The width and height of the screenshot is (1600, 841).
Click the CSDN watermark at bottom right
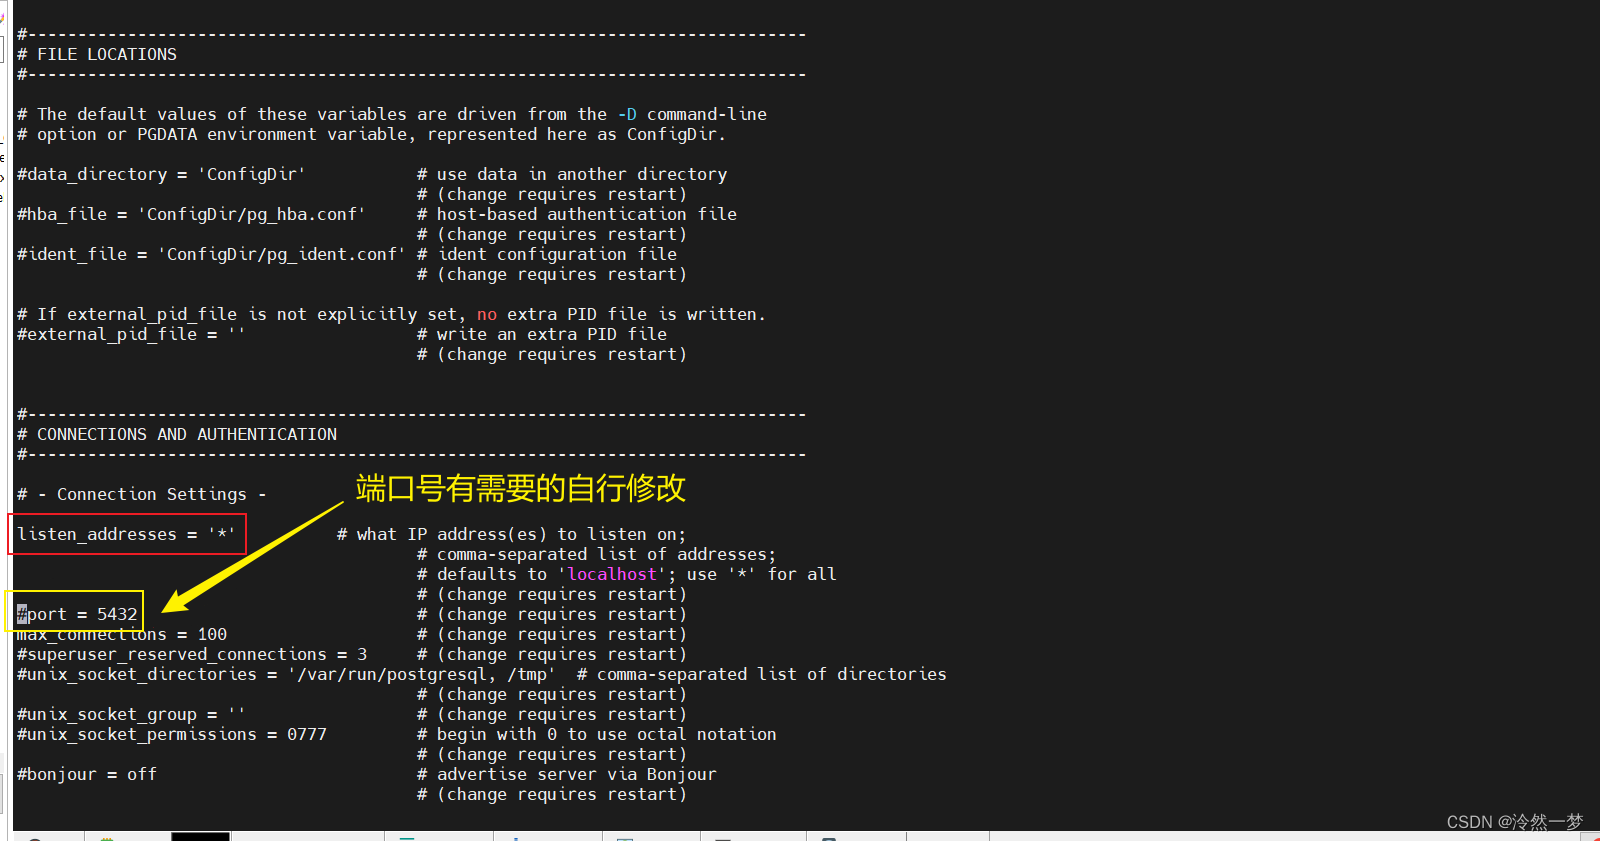1515,822
